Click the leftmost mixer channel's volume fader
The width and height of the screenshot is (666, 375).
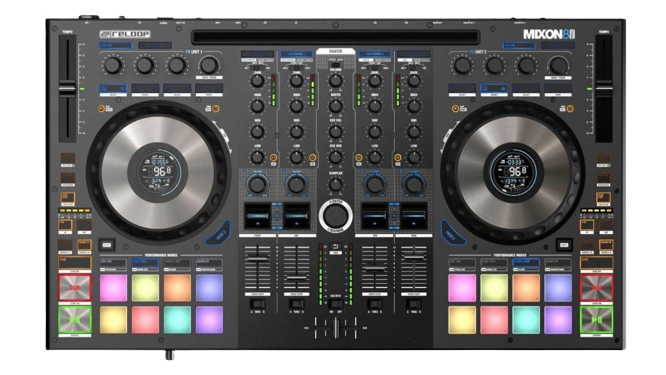point(257,258)
